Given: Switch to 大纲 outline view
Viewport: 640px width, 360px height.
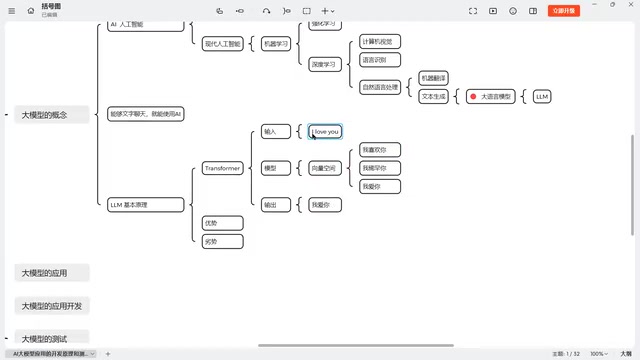Looking at the screenshot, I should pos(626,353).
